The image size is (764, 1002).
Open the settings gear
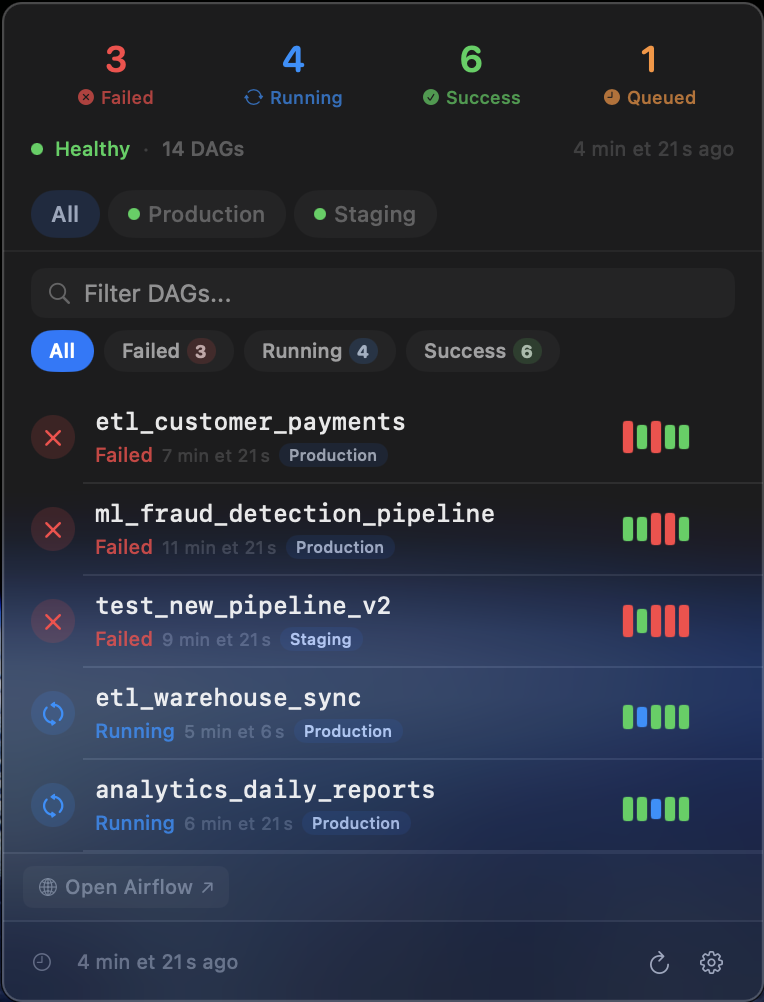point(711,962)
